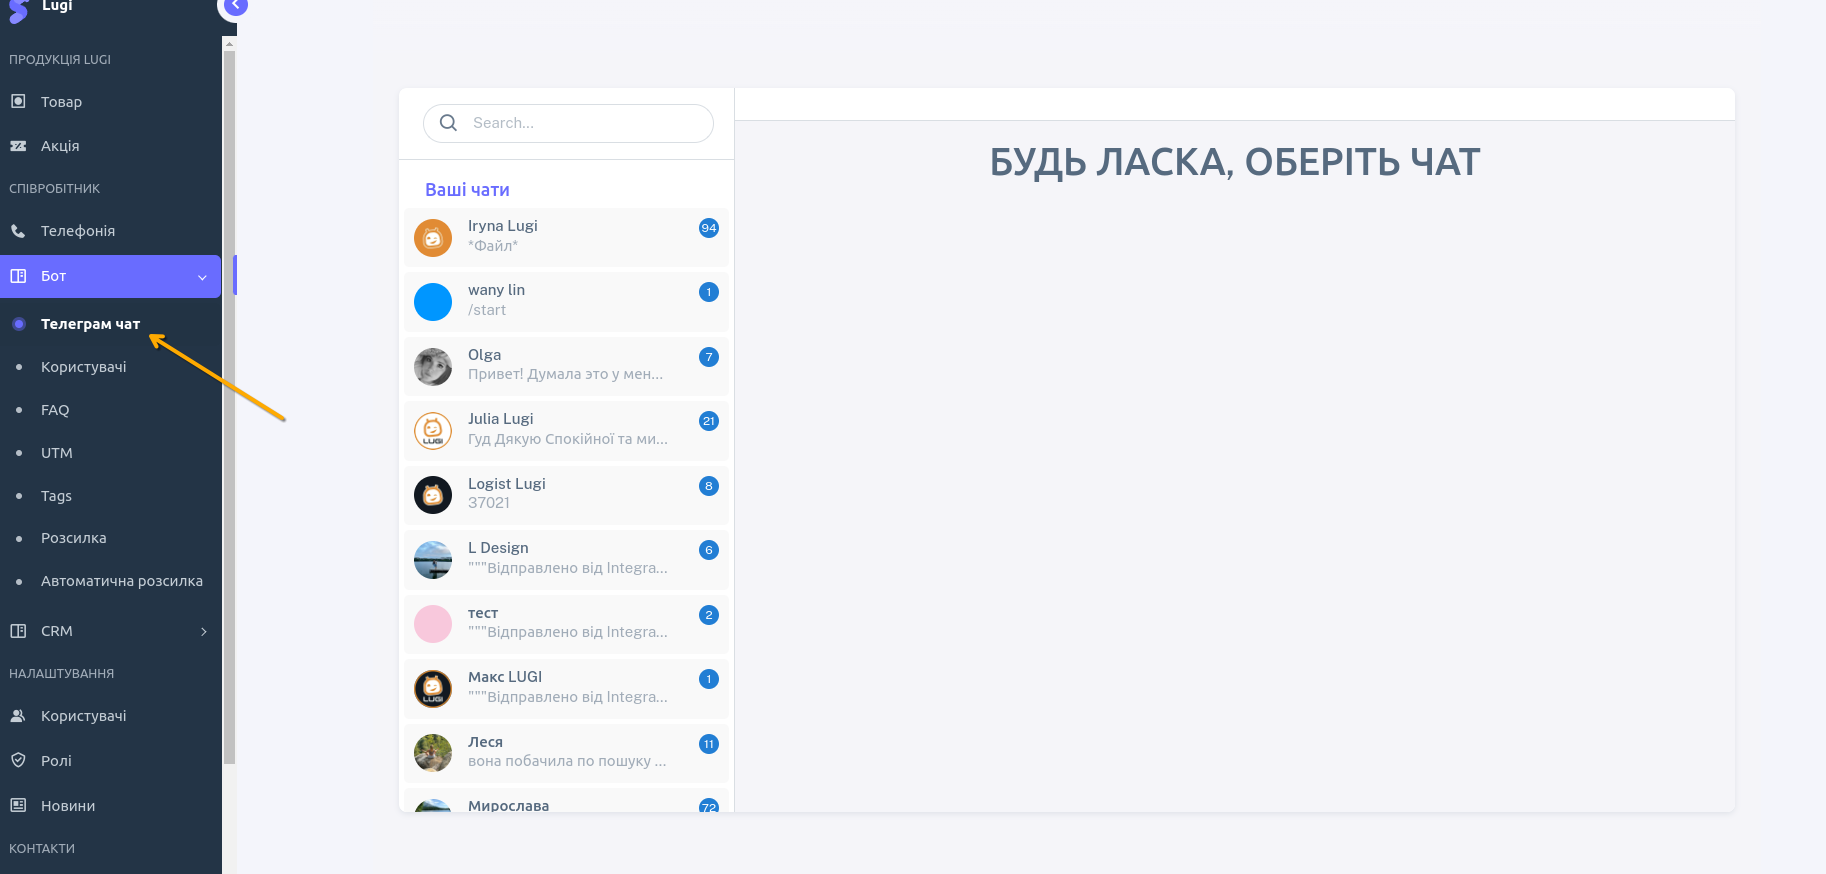Image resolution: width=1826 pixels, height=874 pixels.
Task: Click the search magnifier icon
Action: (x=449, y=123)
